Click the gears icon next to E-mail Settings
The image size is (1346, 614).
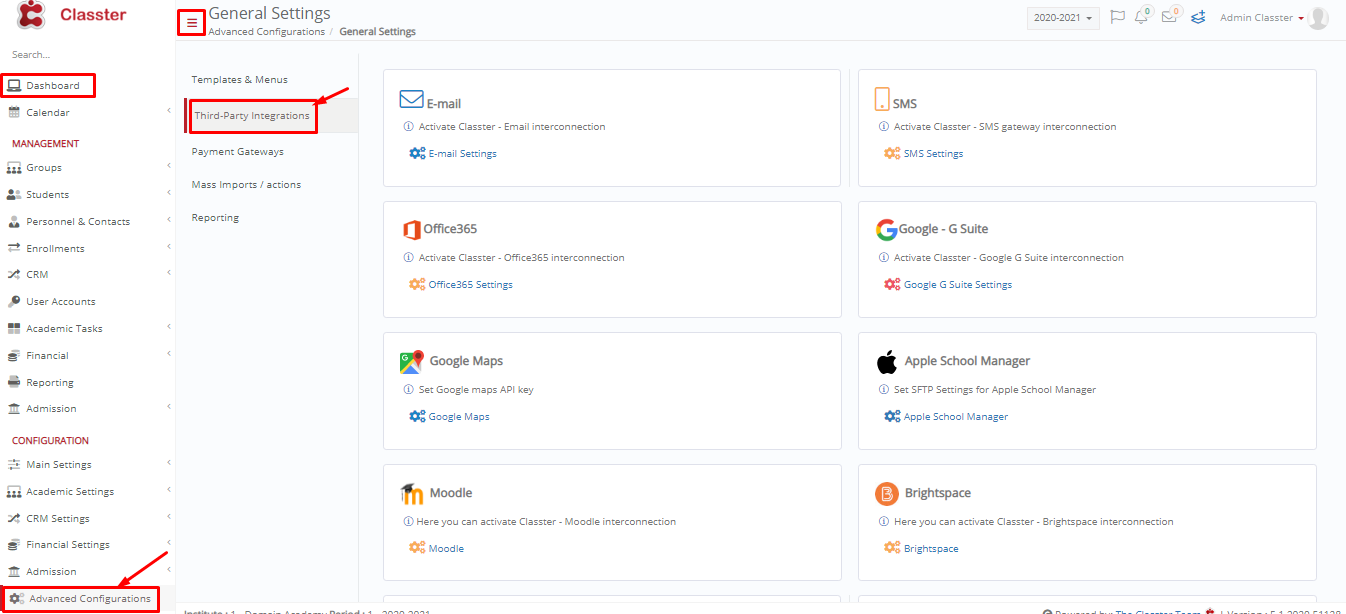click(x=417, y=154)
